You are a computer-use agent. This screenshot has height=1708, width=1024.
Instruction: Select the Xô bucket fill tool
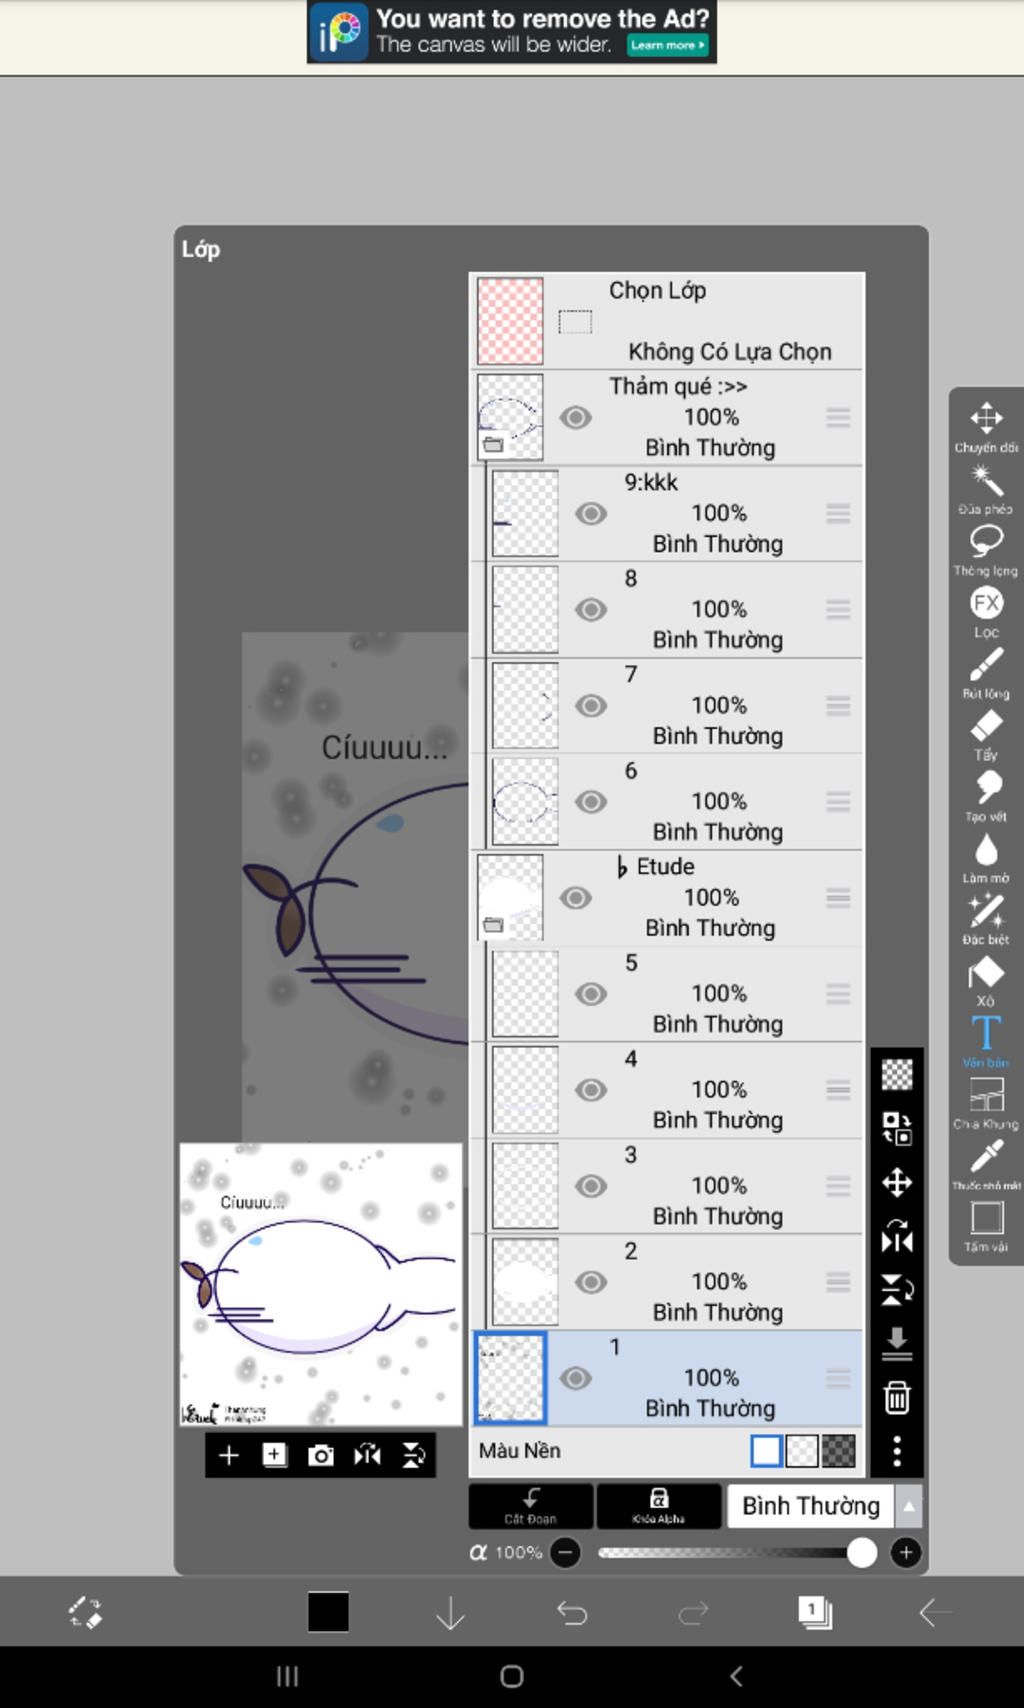[x=986, y=980]
